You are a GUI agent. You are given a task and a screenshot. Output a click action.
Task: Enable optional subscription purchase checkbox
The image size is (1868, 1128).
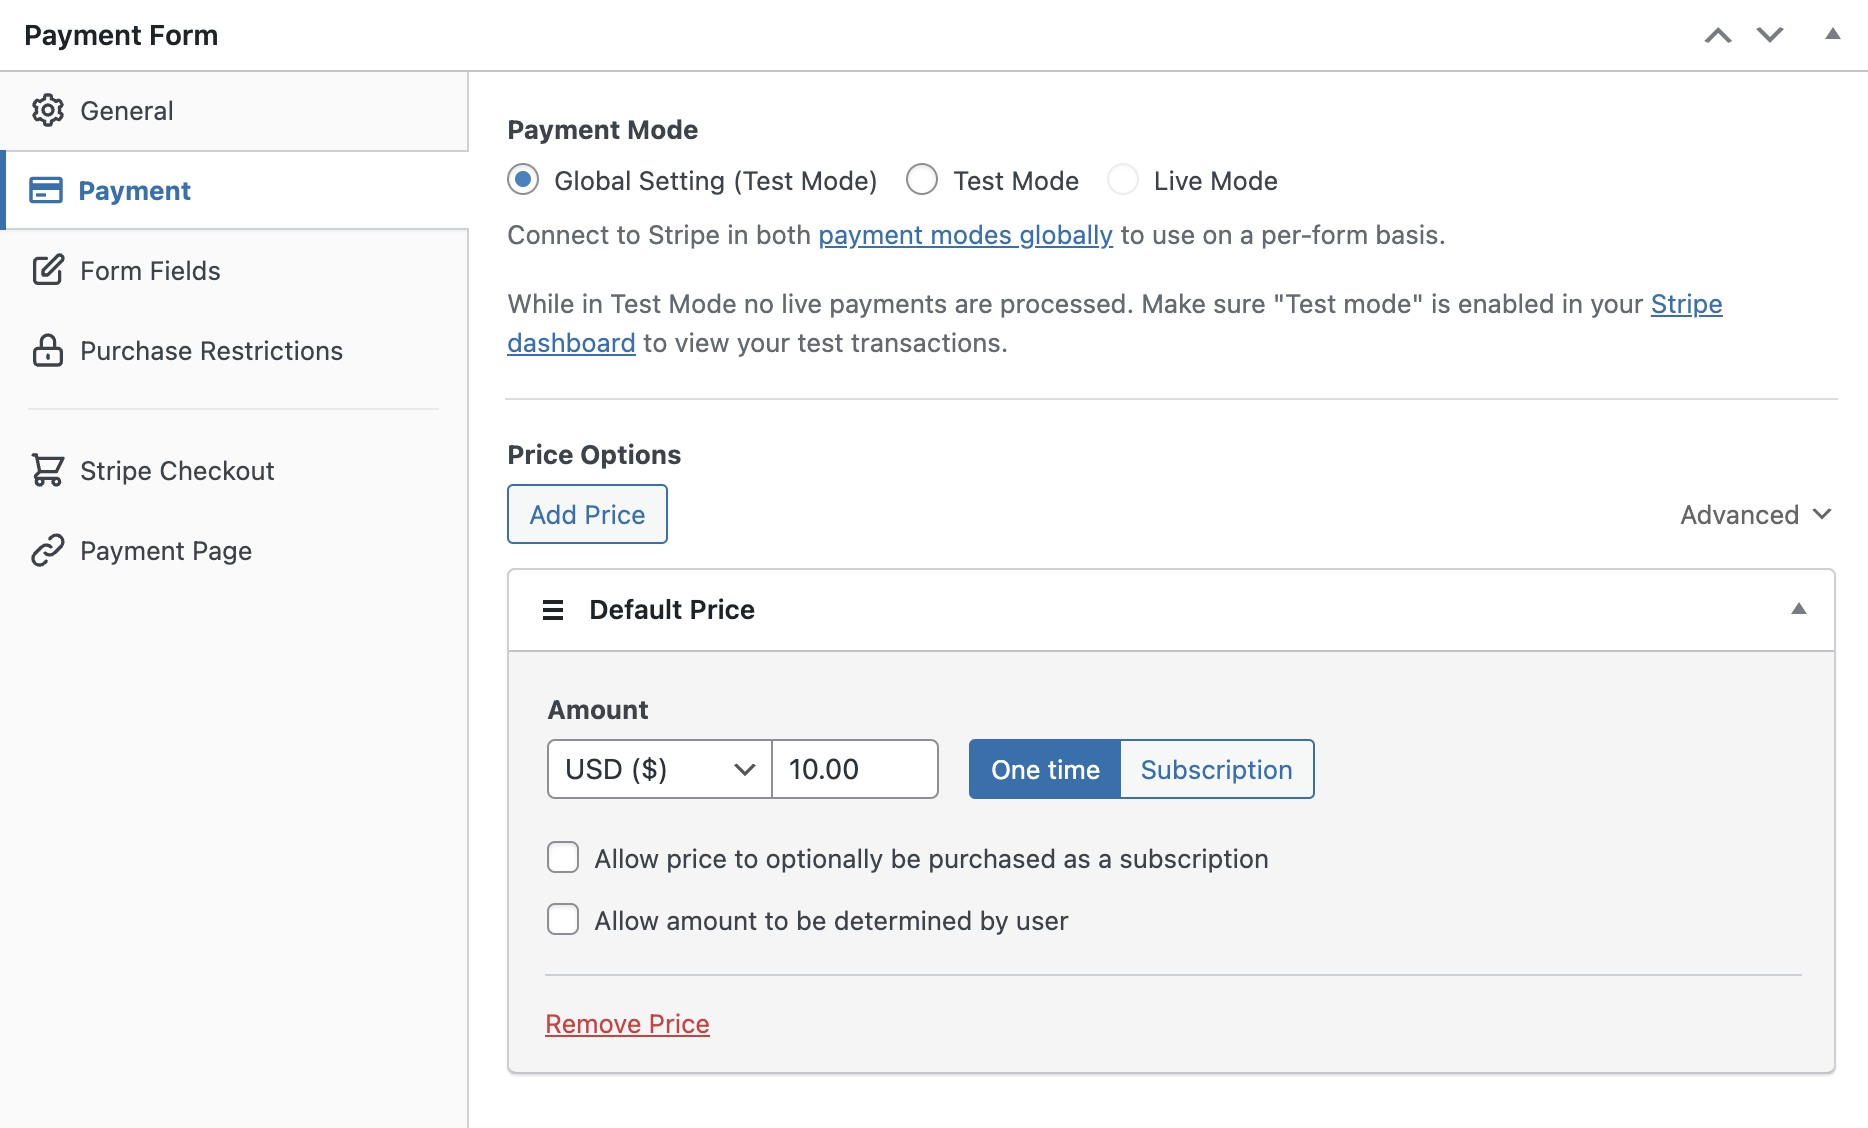[563, 857]
